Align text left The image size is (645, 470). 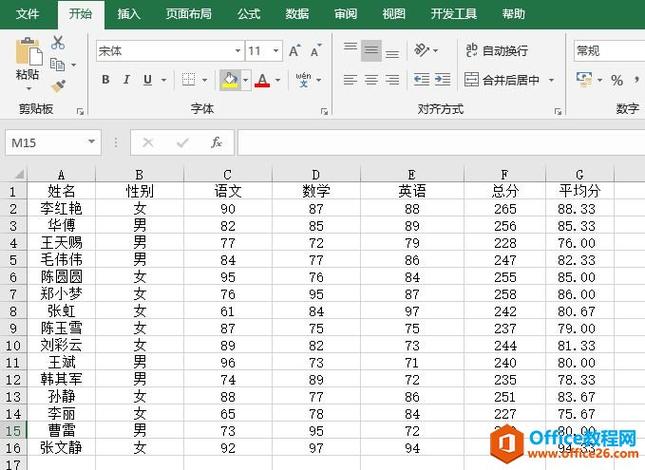coord(350,79)
